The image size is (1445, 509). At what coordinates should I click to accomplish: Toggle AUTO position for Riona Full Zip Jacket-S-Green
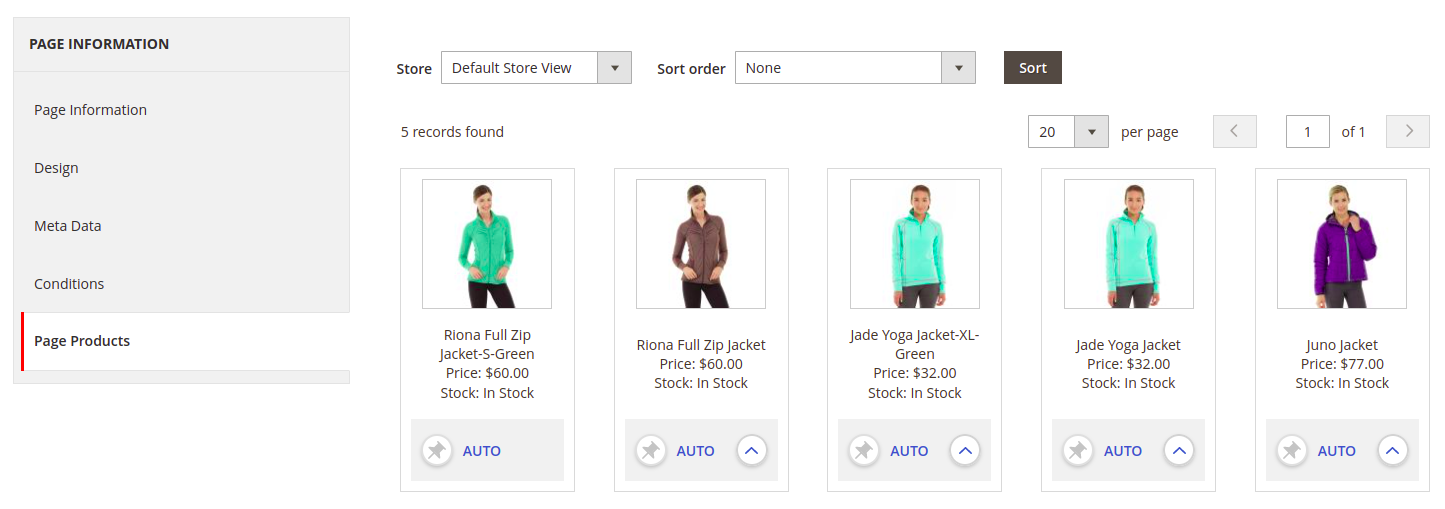click(x=482, y=451)
